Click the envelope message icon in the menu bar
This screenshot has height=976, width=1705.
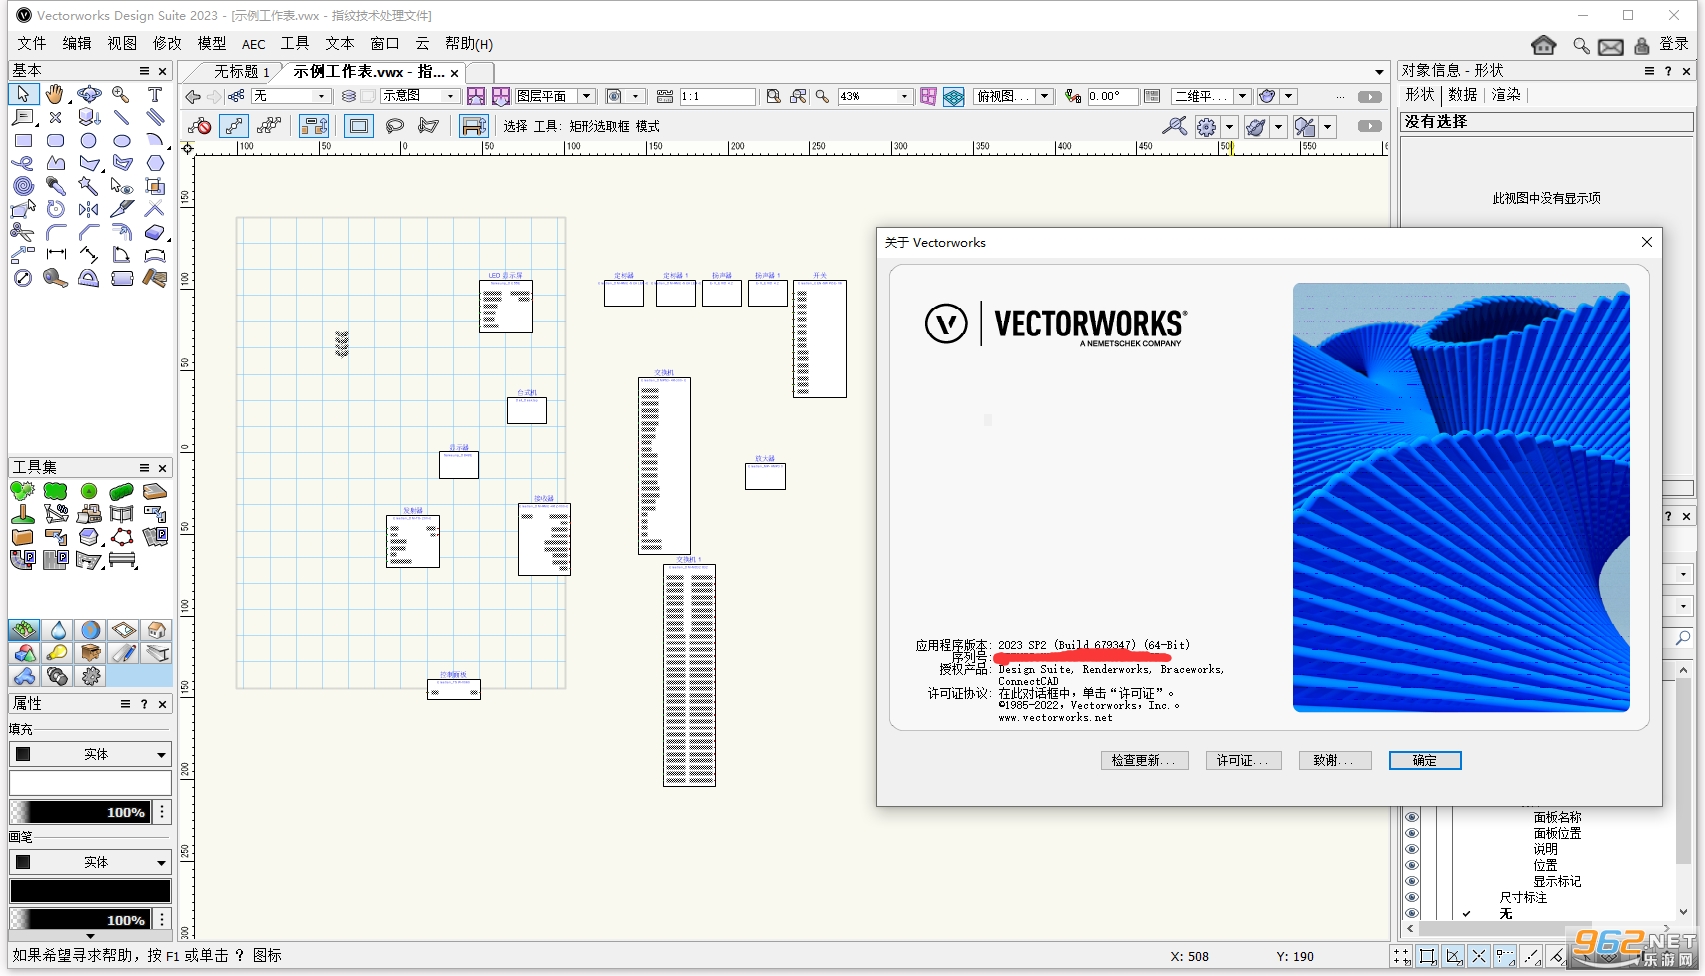coord(1611,46)
